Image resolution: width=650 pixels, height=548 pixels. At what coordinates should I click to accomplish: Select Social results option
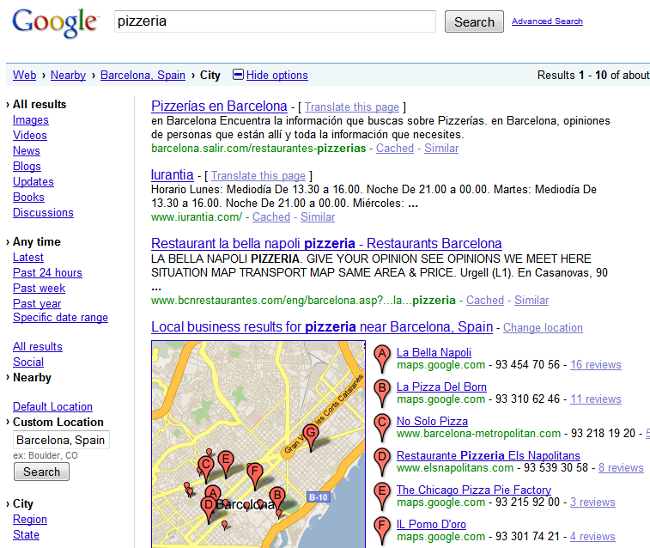28,362
